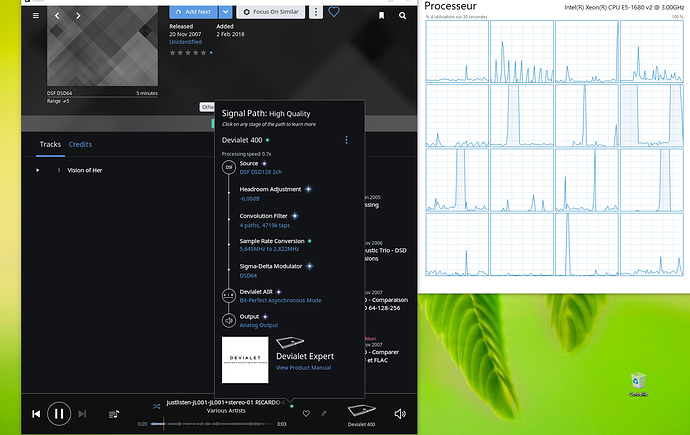Play track Vision of Her arrow
The width and height of the screenshot is (690, 435).
click(37, 170)
